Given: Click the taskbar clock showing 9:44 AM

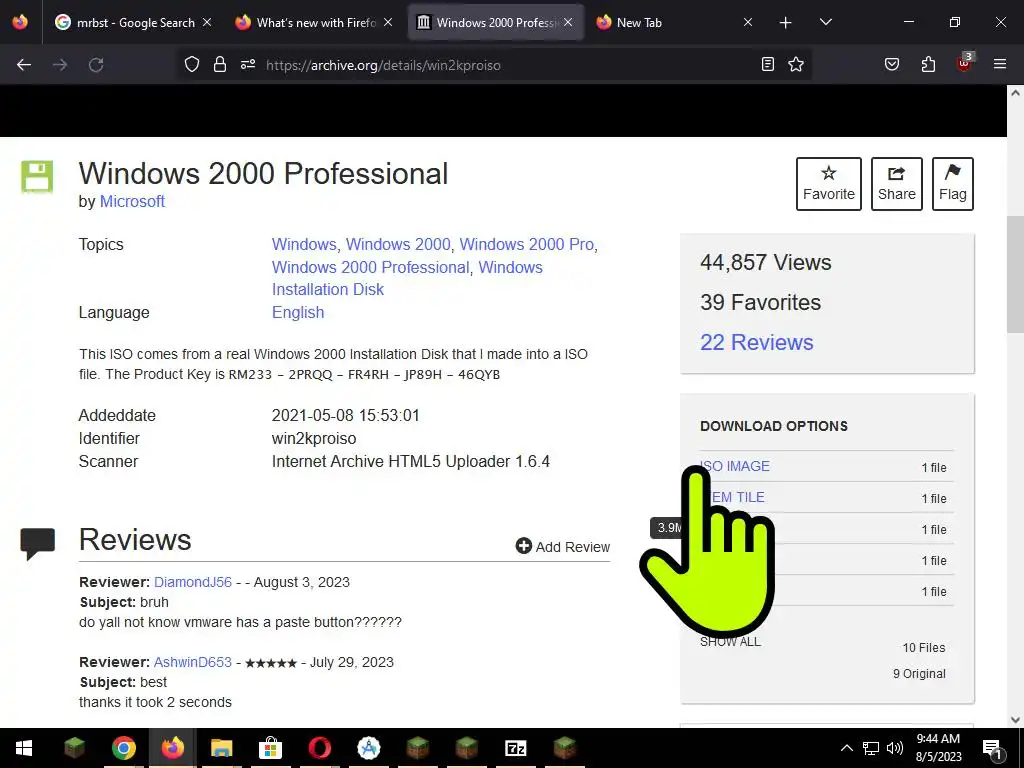Looking at the screenshot, I should [x=938, y=748].
